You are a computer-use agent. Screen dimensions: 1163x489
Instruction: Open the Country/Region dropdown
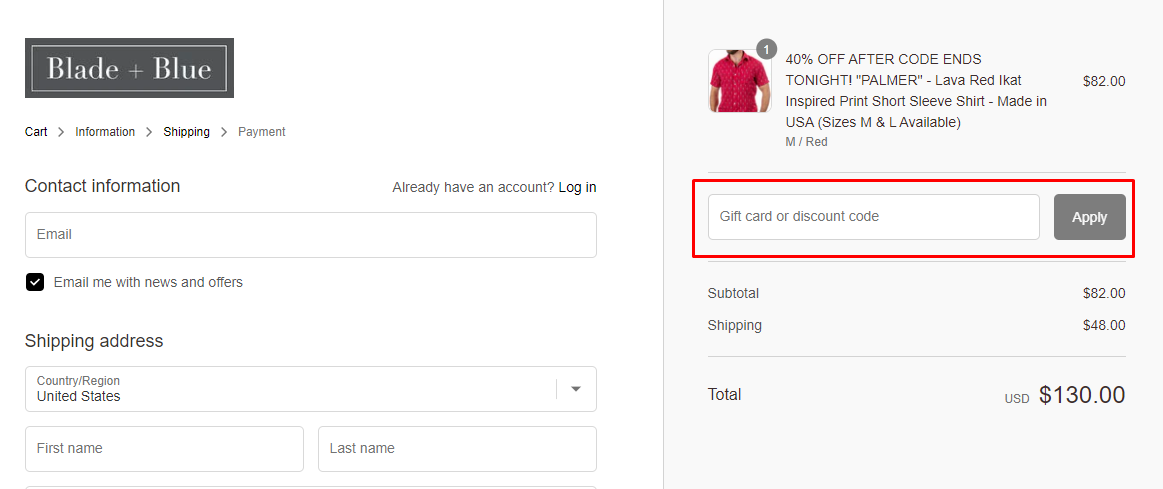pyautogui.click(x=311, y=389)
